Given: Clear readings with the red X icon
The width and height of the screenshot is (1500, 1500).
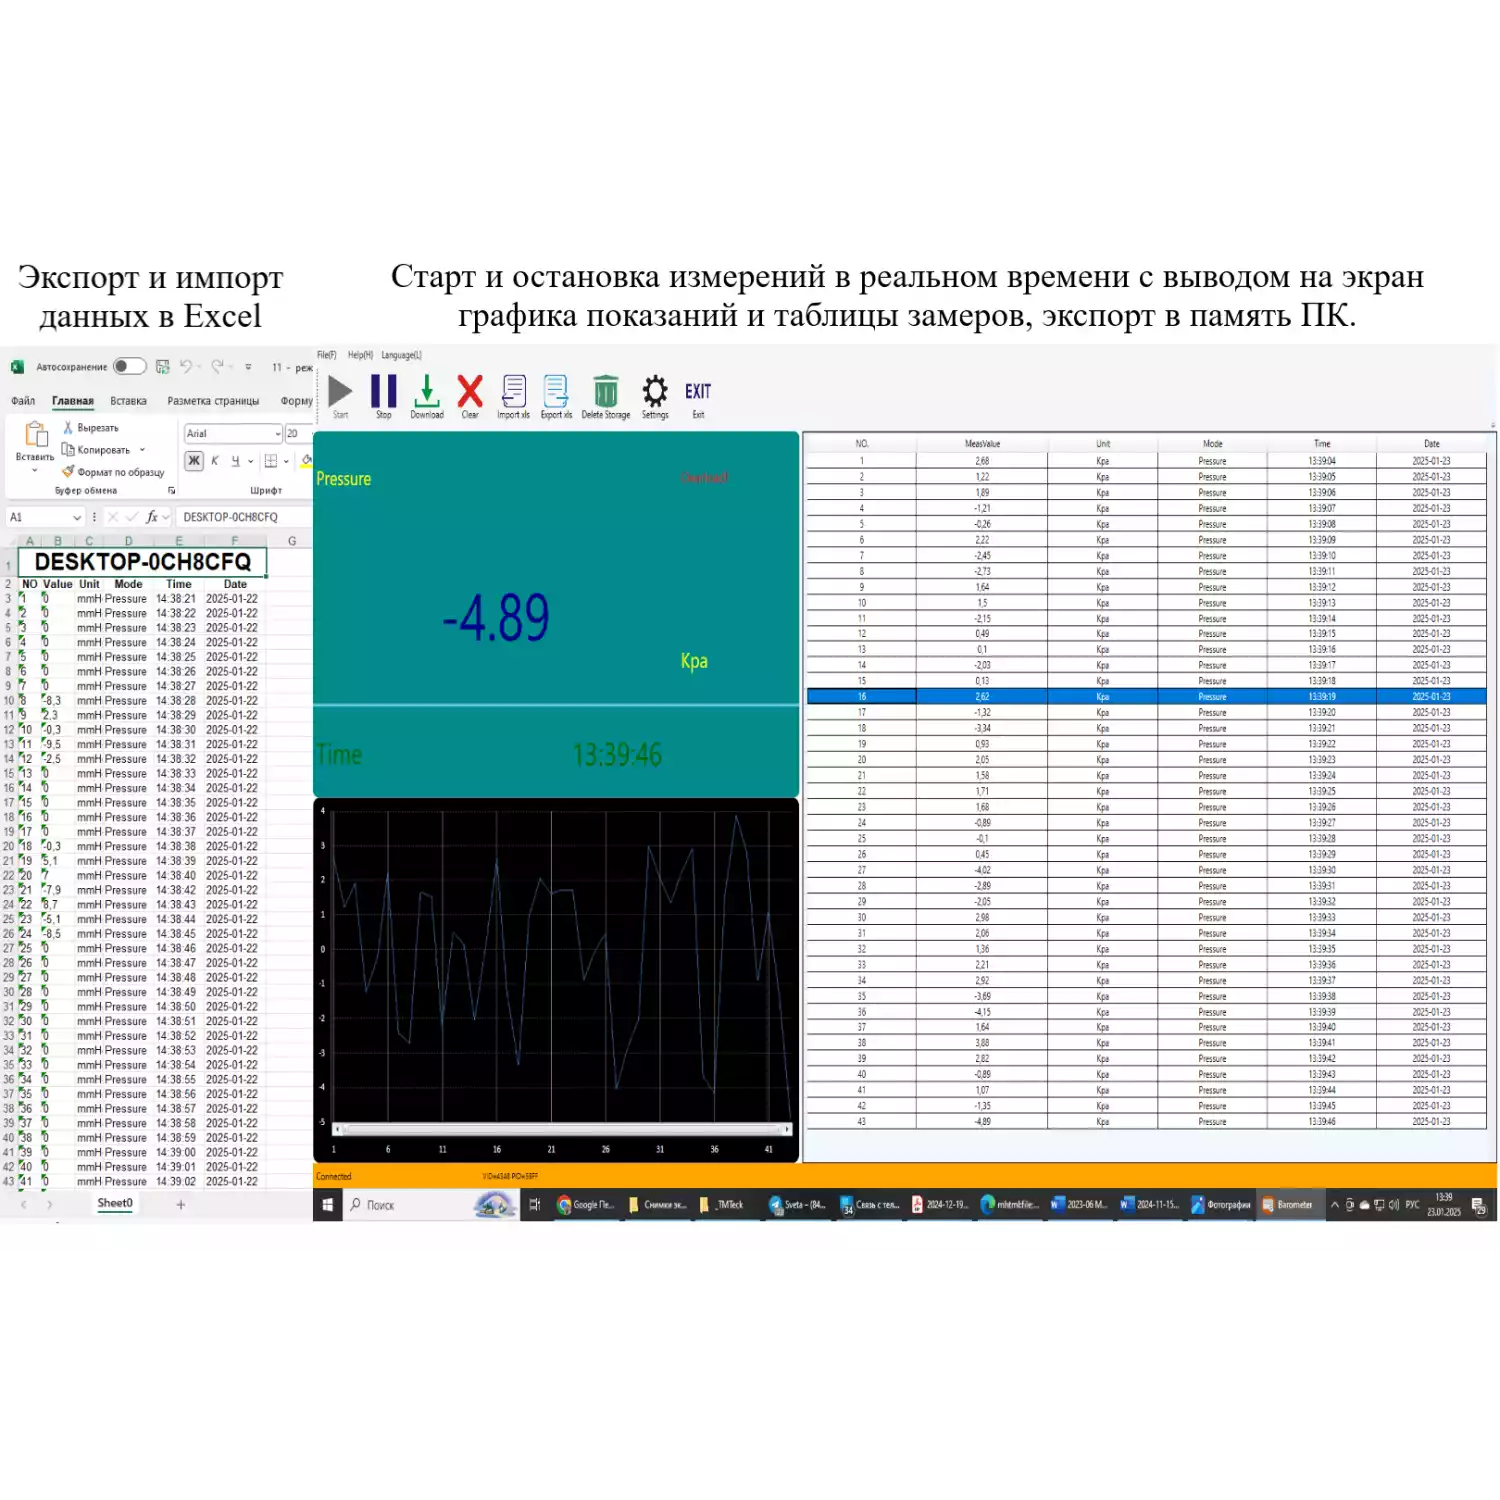Looking at the screenshot, I should (470, 392).
